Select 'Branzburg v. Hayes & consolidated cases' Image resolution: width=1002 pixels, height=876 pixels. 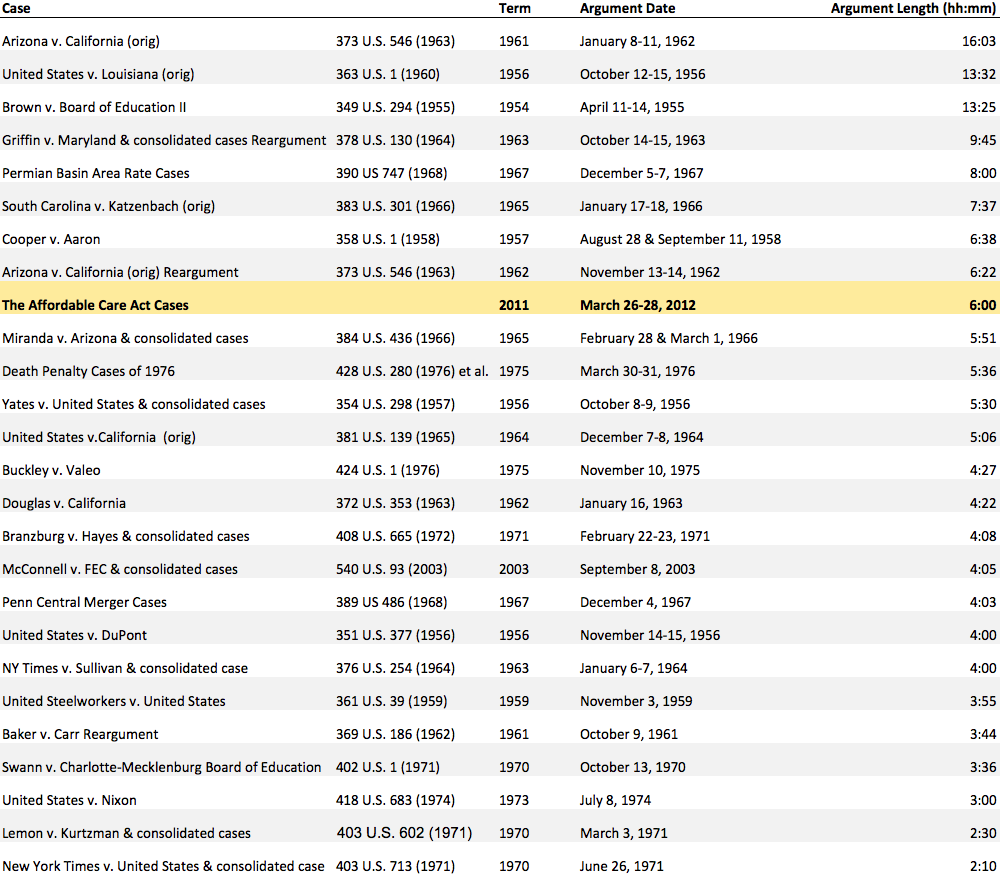point(126,537)
